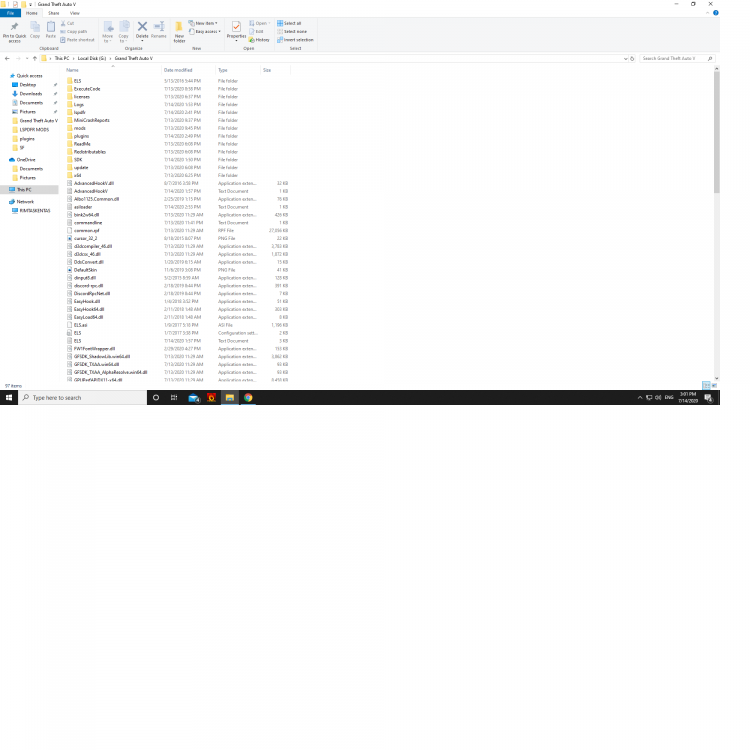Open Mail app on taskbar

click(193, 397)
